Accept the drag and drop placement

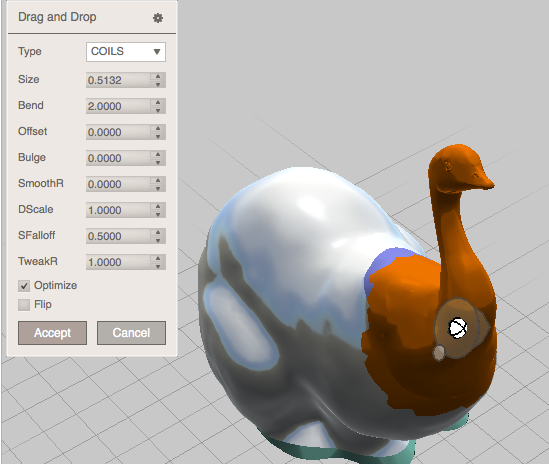53,333
